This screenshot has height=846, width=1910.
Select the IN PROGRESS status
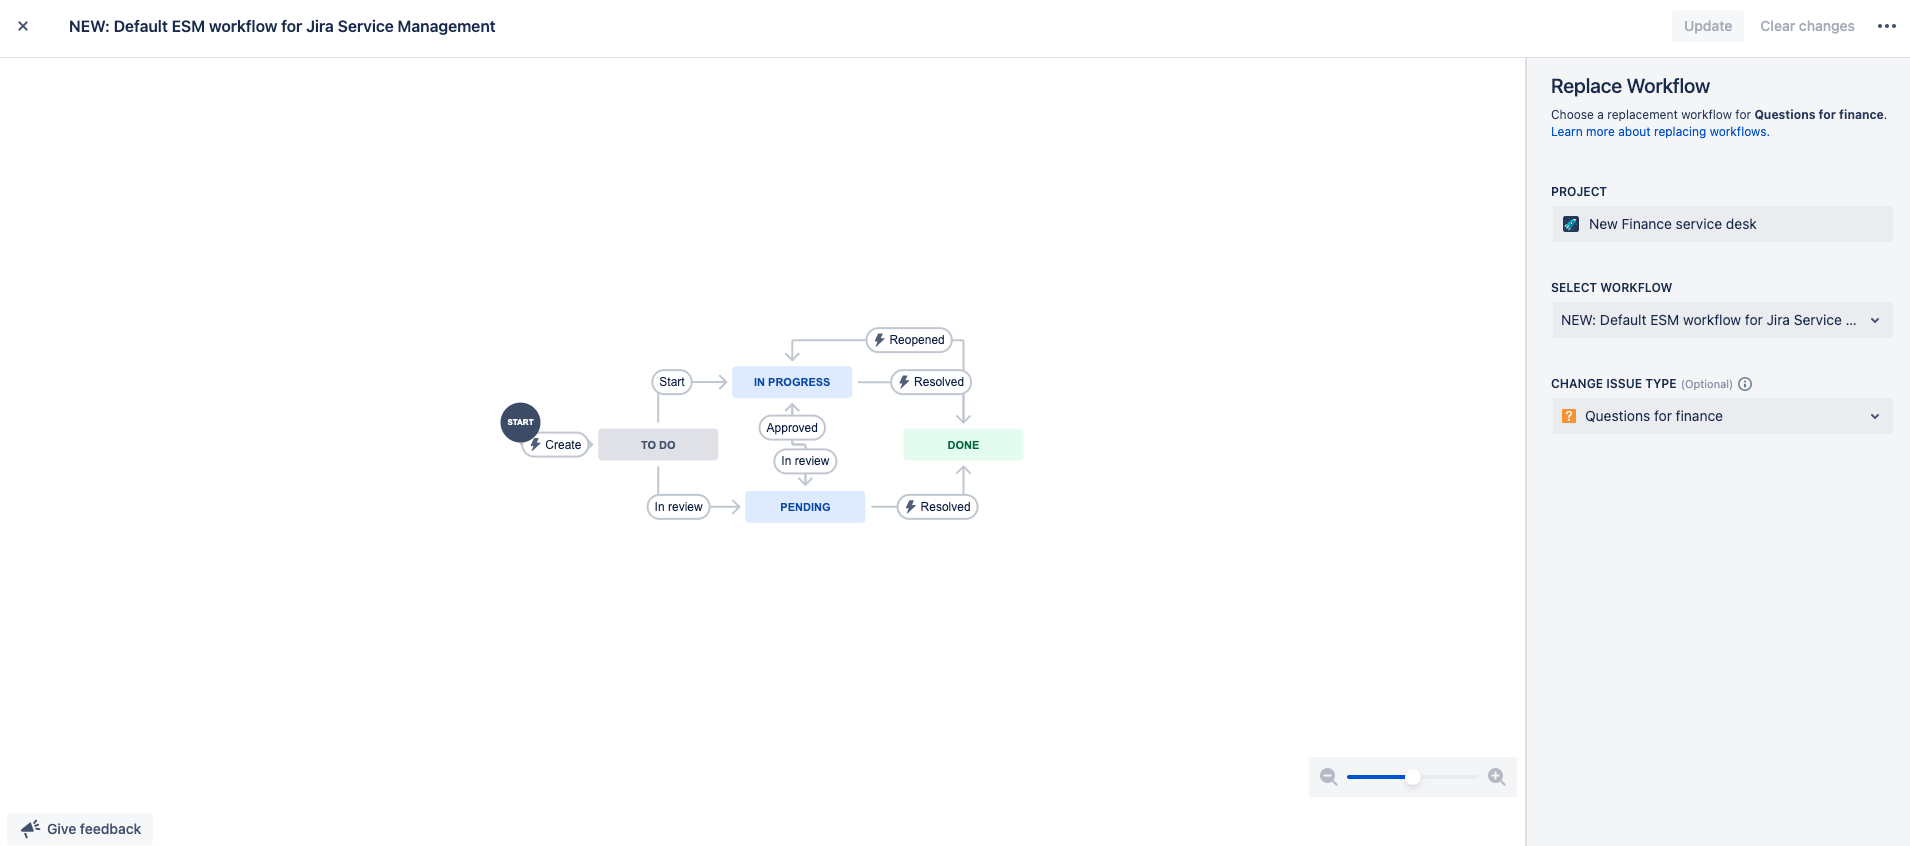[x=792, y=382]
